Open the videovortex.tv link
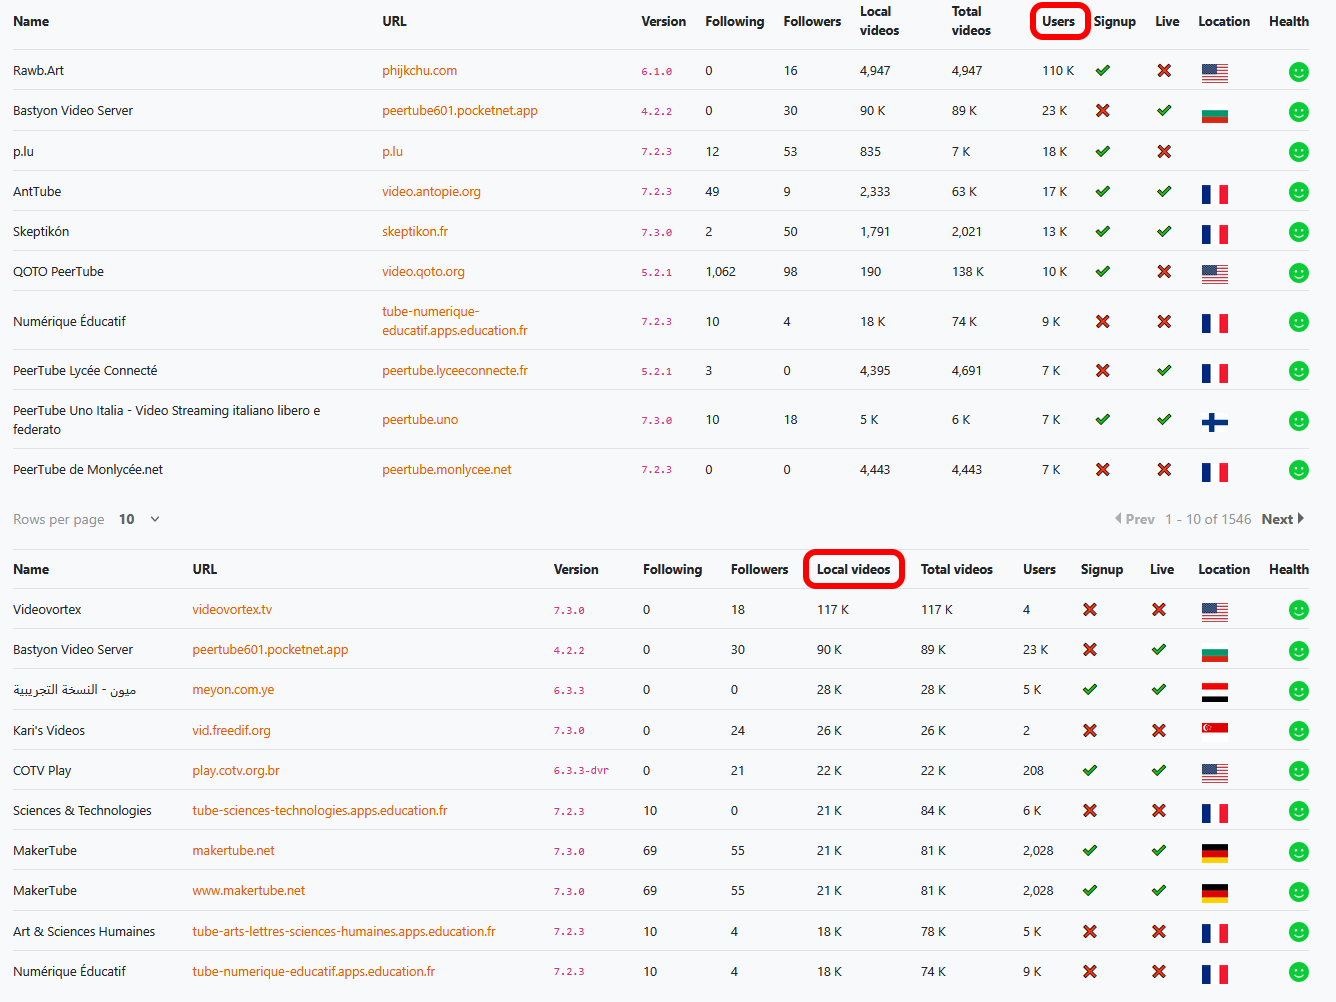 point(232,610)
